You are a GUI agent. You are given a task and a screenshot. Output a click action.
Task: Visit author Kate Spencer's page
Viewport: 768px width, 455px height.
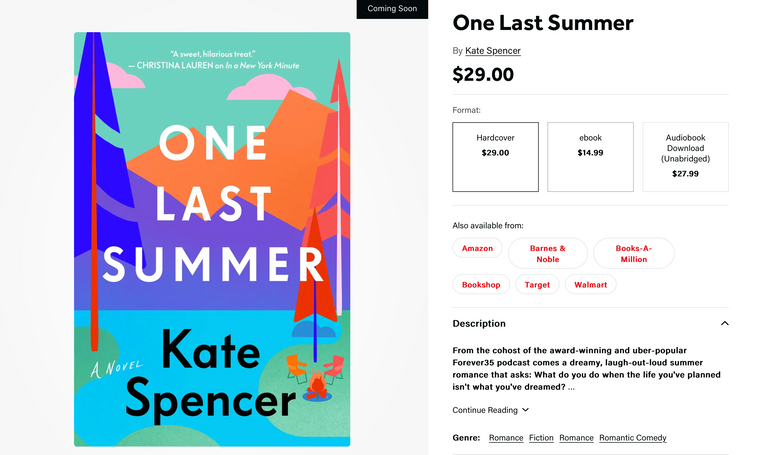tap(493, 50)
